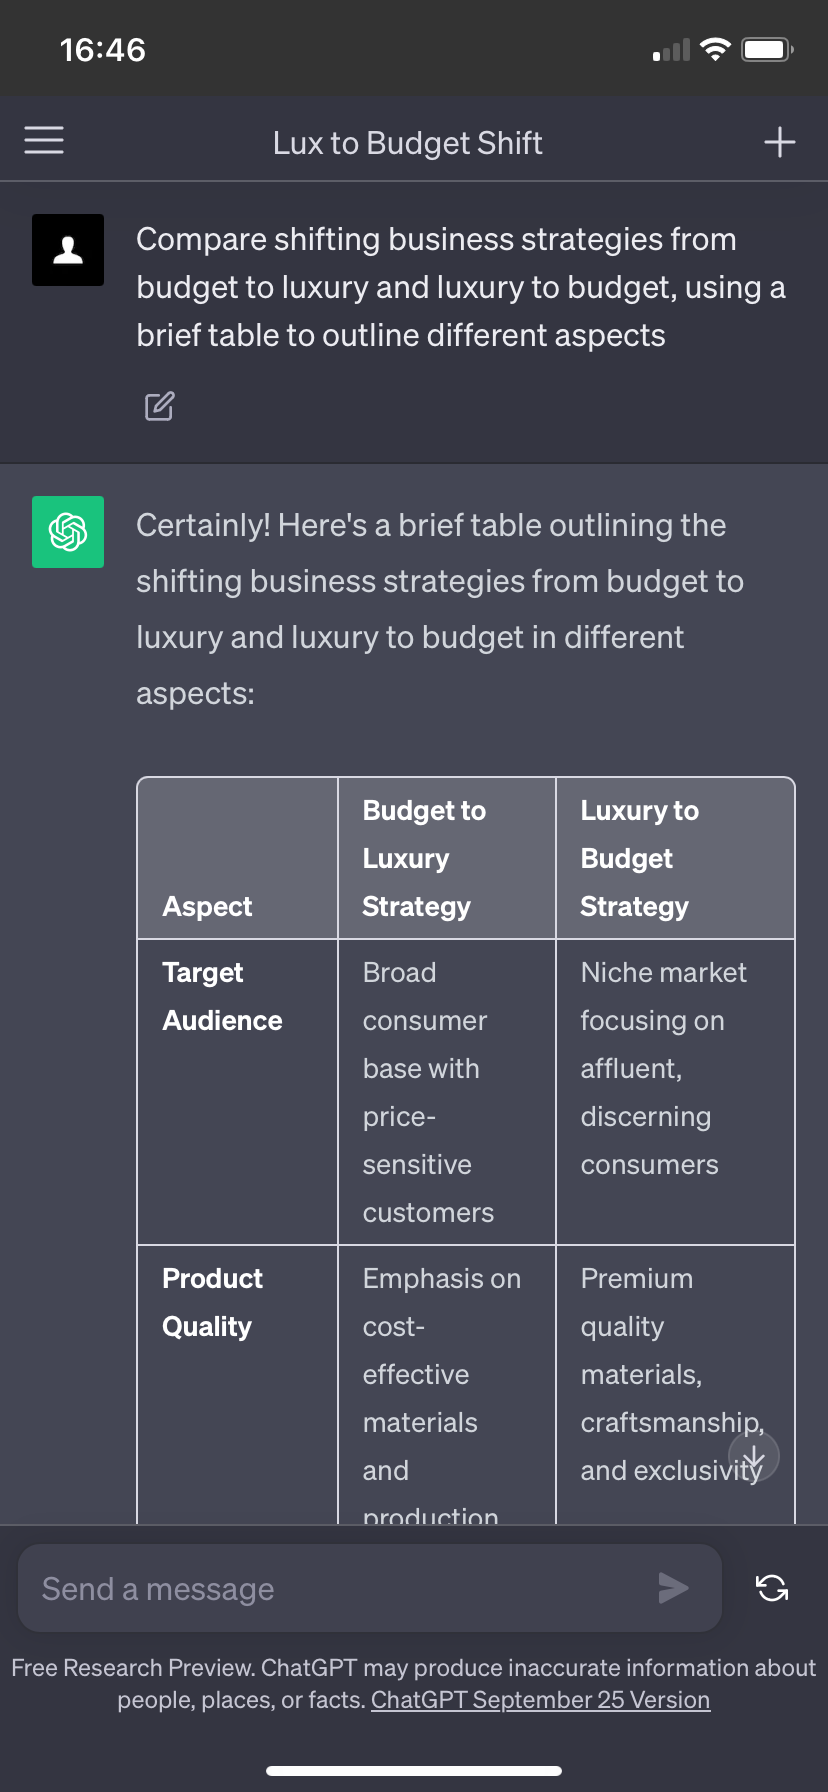This screenshot has height=1792, width=828.
Task: Tap the Wi-Fi status icon
Action: click(715, 49)
